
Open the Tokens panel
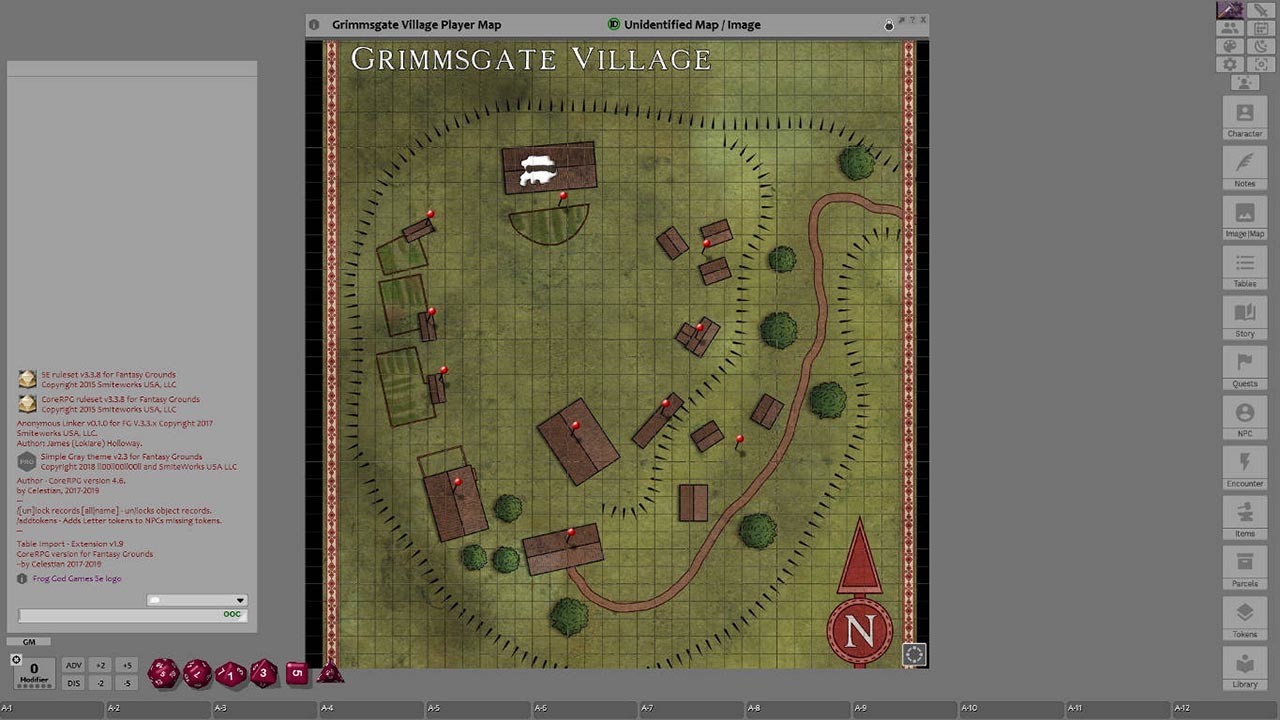coord(1244,618)
